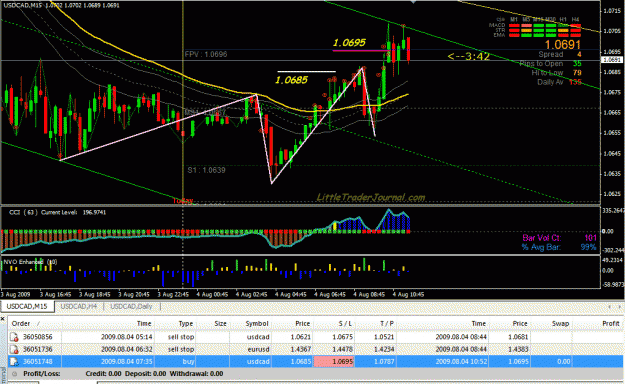
Task: Click the T/P value 1.0787
Action: pyautogui.click(x=384, y=362)
